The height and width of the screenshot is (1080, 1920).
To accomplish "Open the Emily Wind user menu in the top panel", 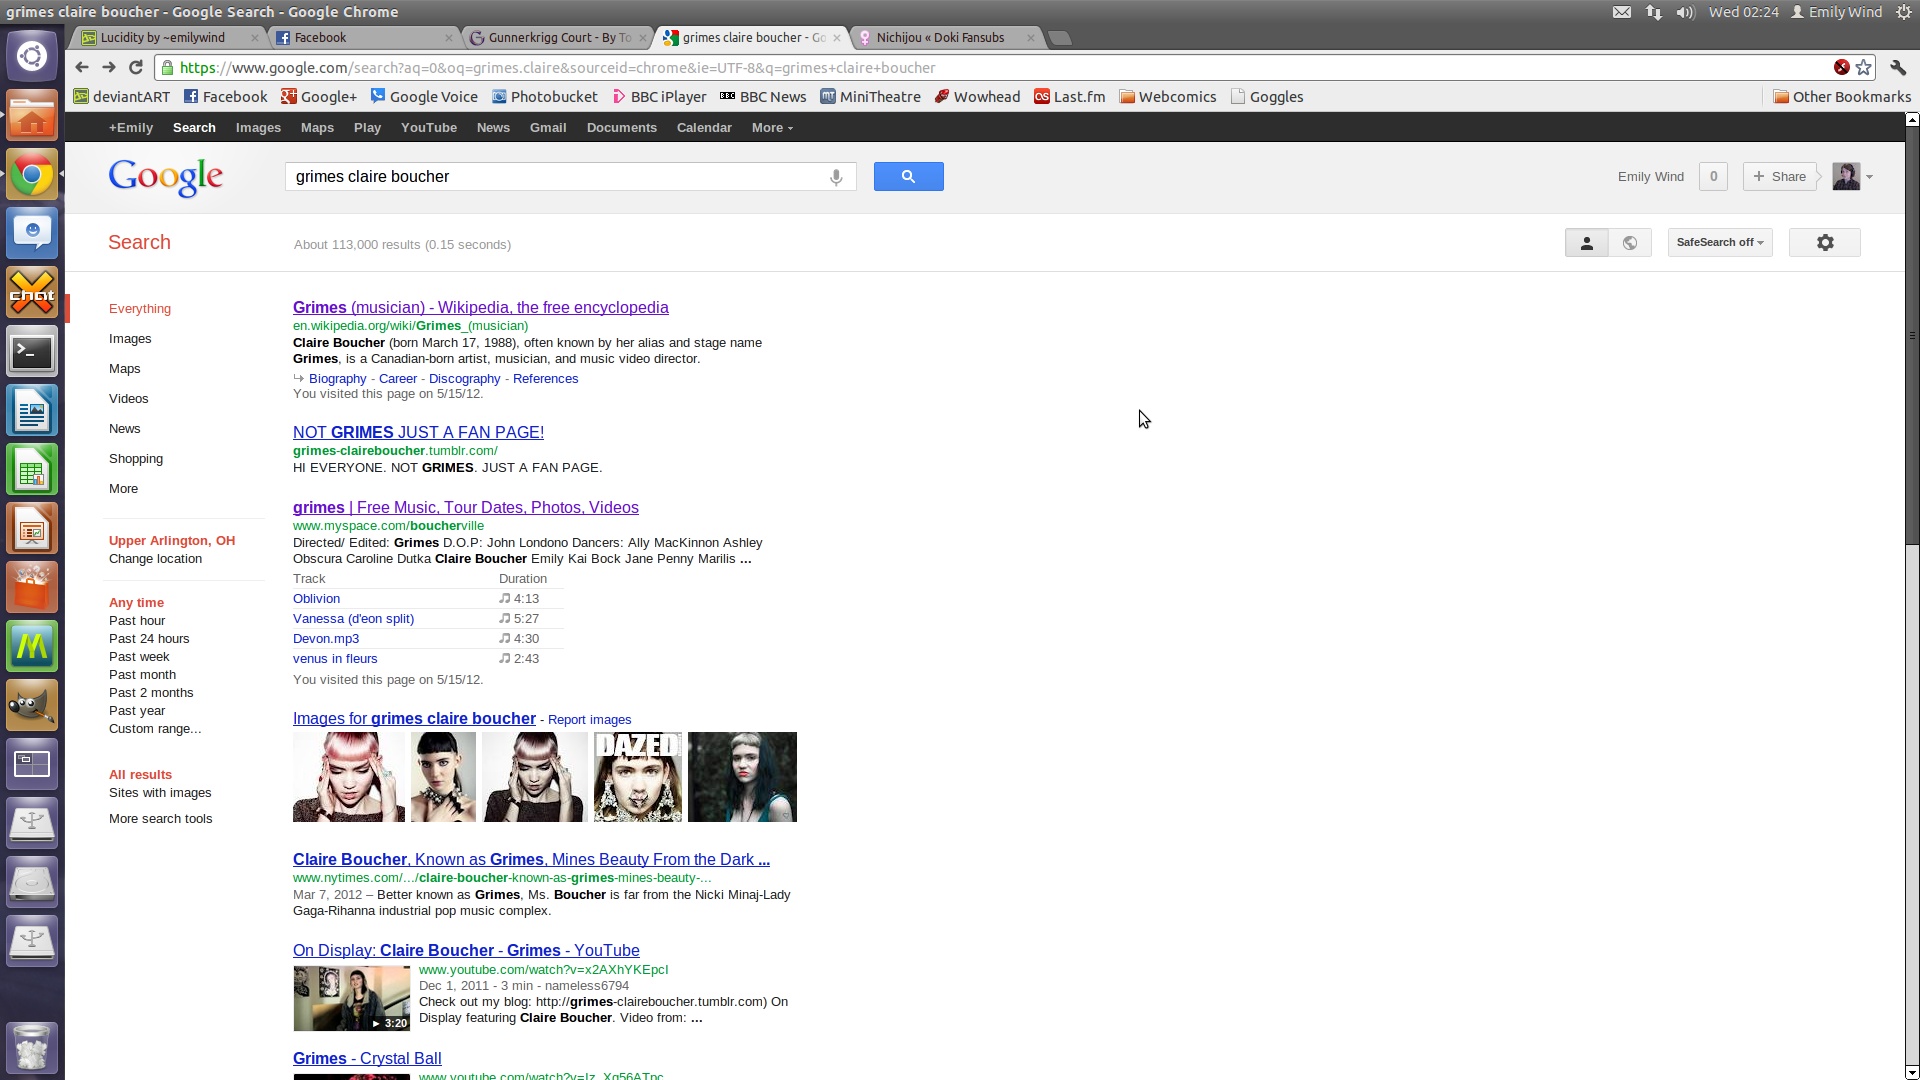I will point(1836,12).
